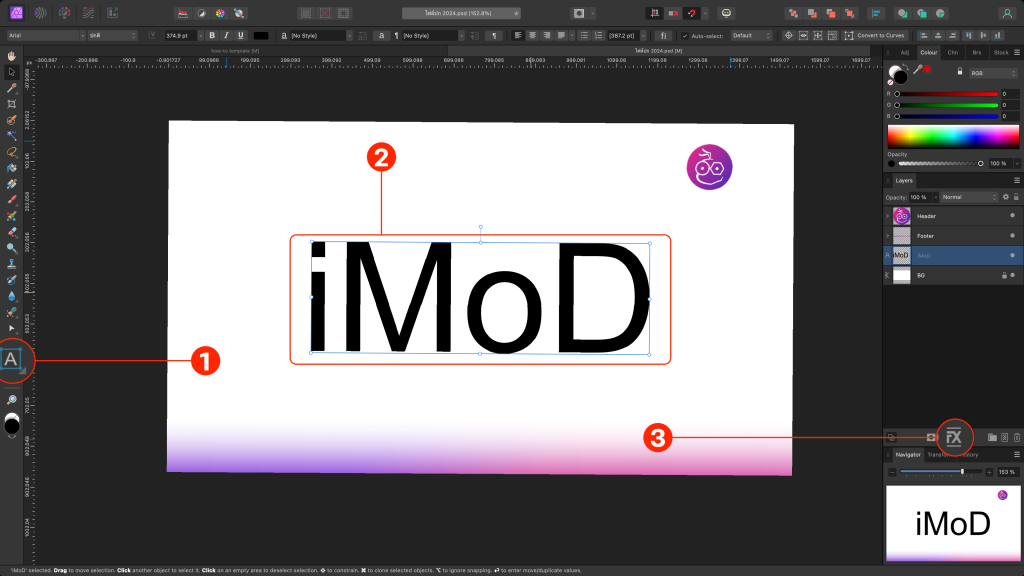Click the Bold formatting button
1024x576 pixels.
click(212, 35)
